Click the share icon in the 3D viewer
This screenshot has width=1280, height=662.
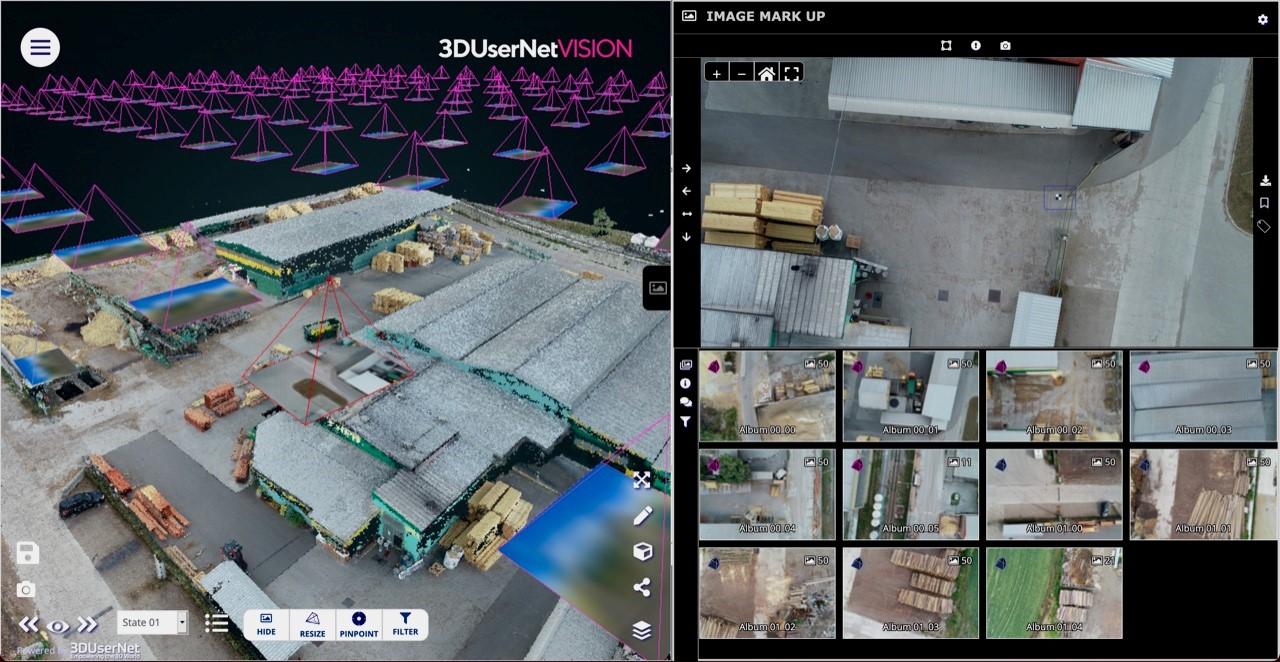(x=641, y=588)
